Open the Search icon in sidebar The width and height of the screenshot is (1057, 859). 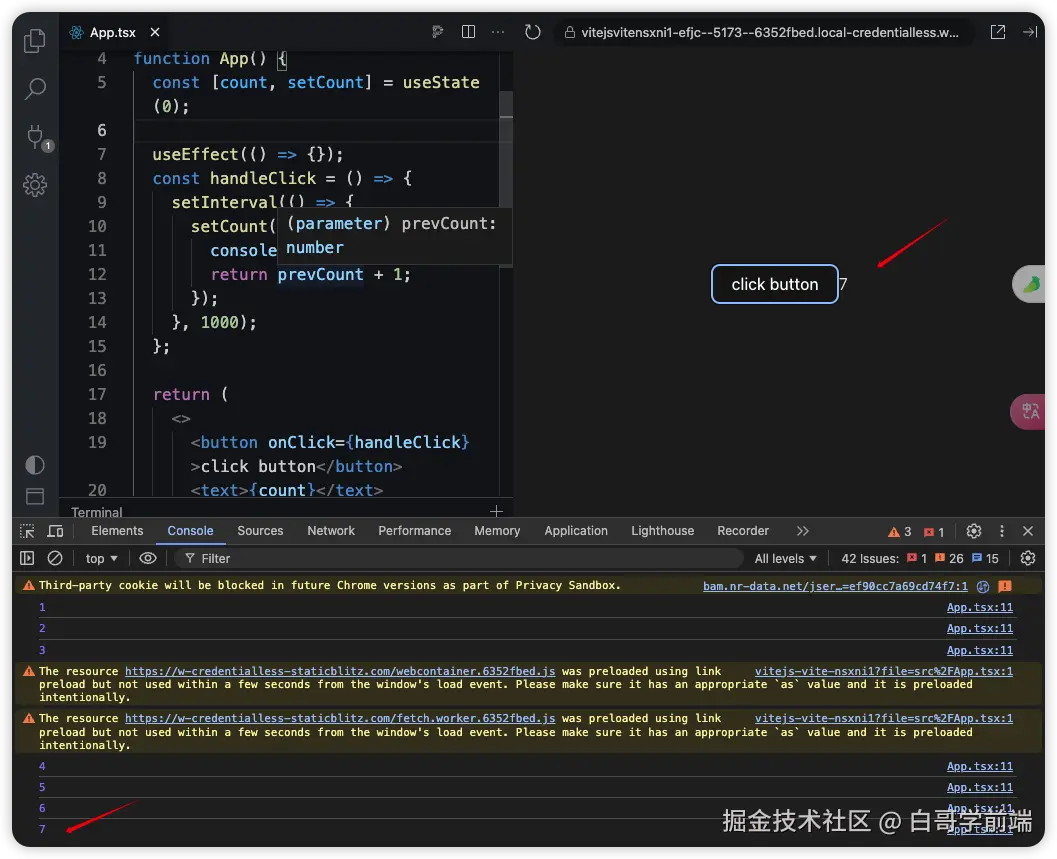pos(35,88)
